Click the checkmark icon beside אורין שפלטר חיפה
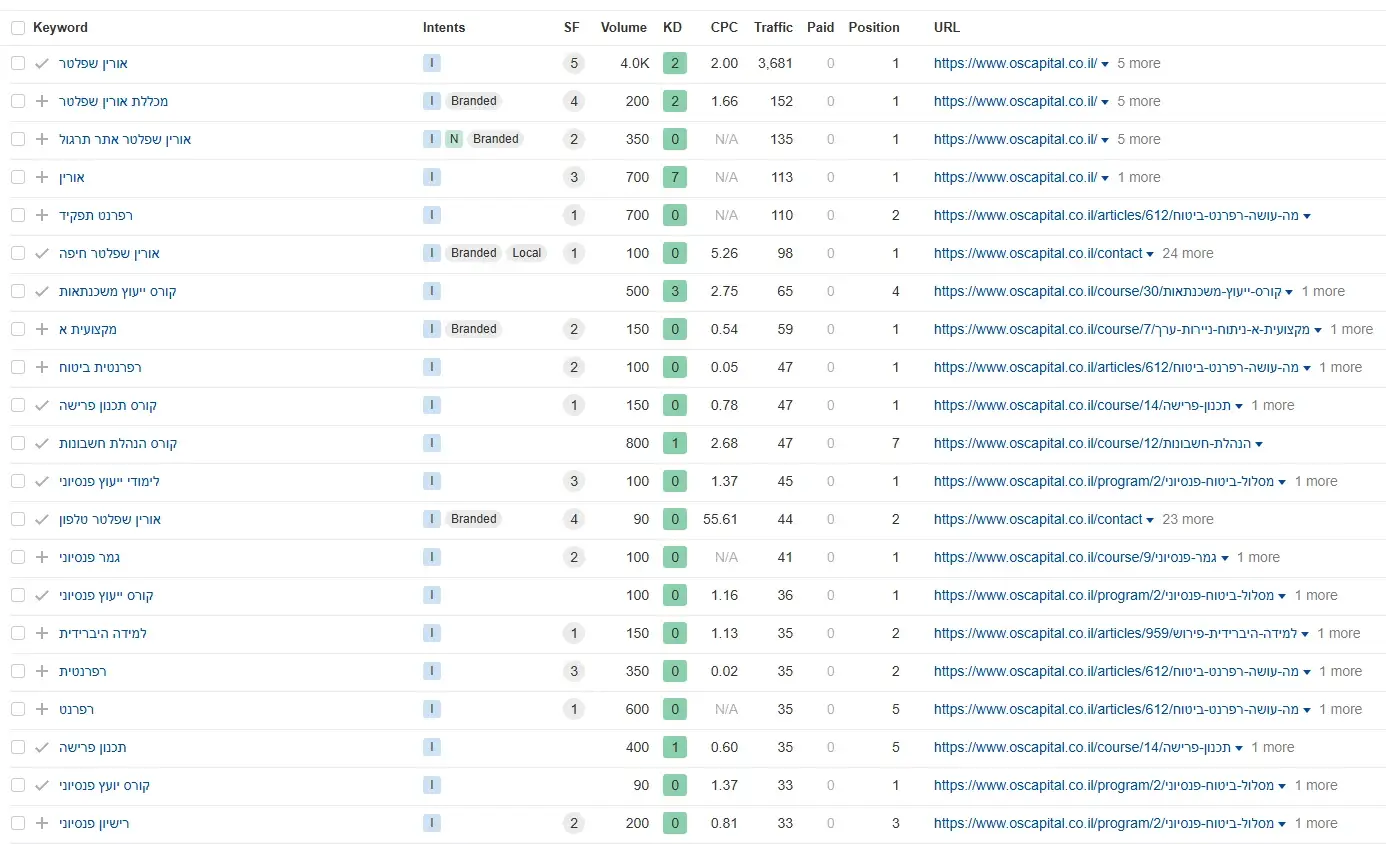The height and width of the screenshot is (844, 1386). point(41,253)
